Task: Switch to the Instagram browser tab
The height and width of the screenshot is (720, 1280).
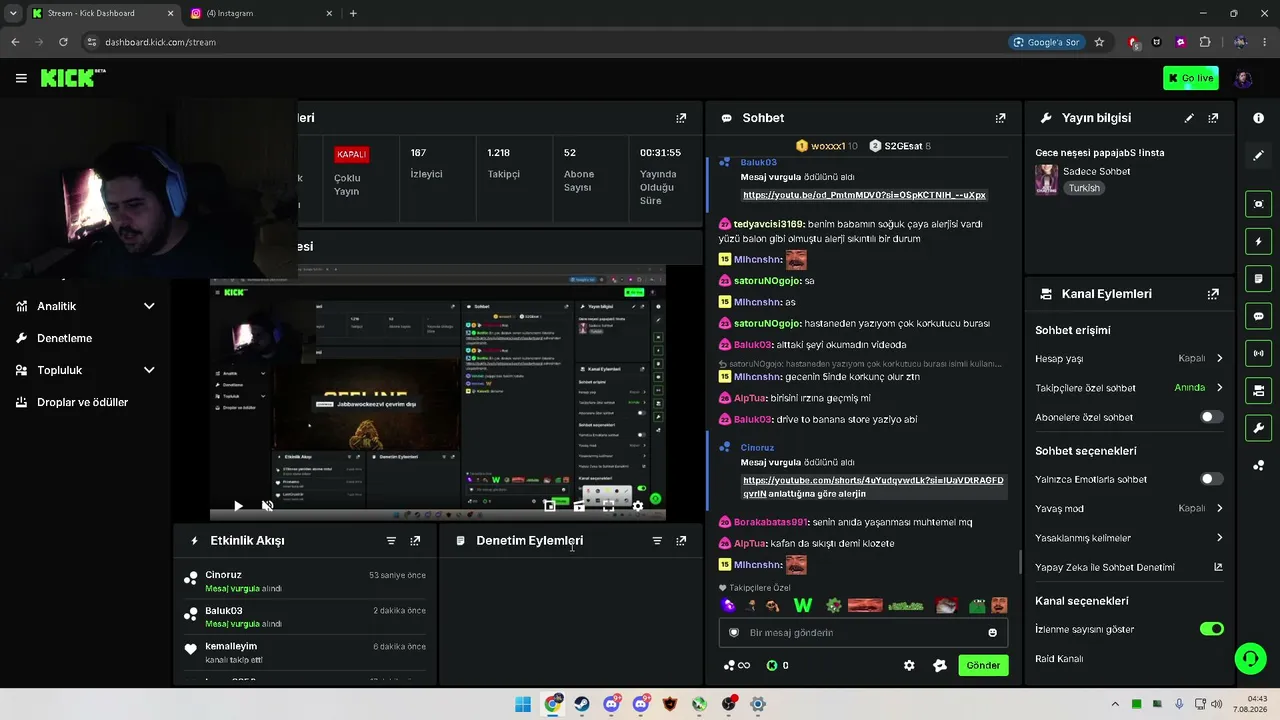Action: point(262,13)
